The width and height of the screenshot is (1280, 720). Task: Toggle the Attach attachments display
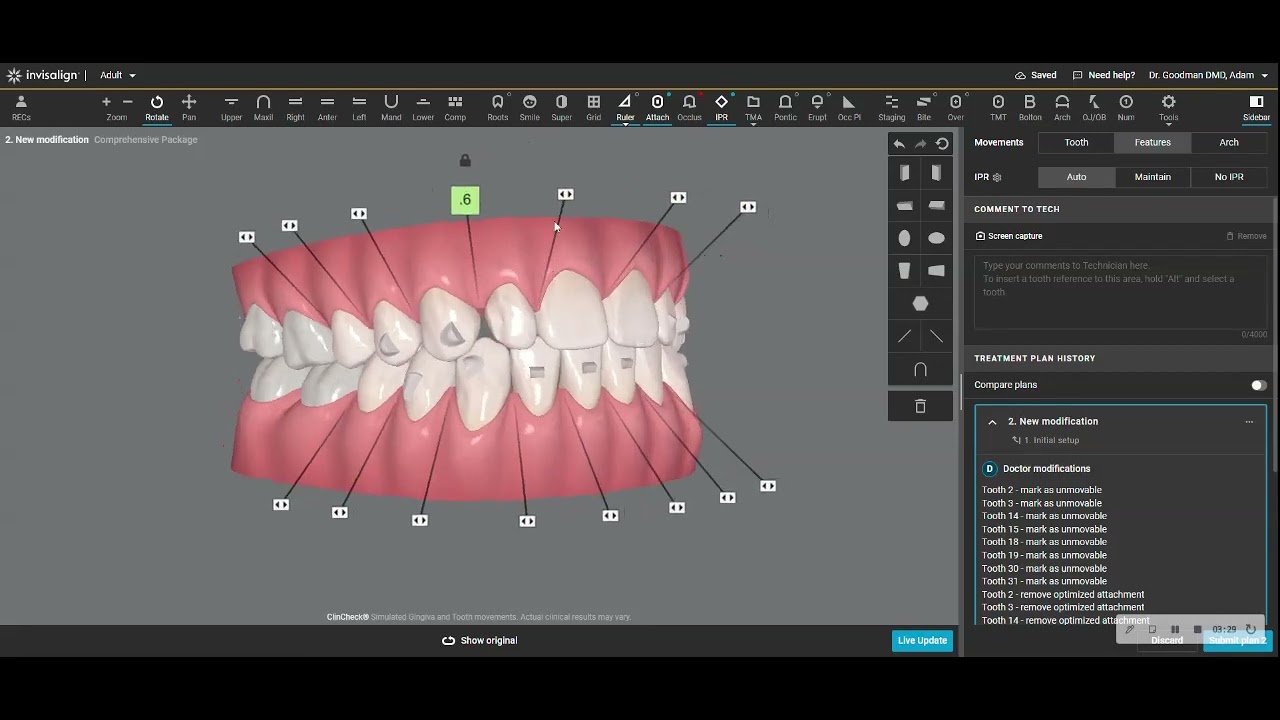[657, 108]
